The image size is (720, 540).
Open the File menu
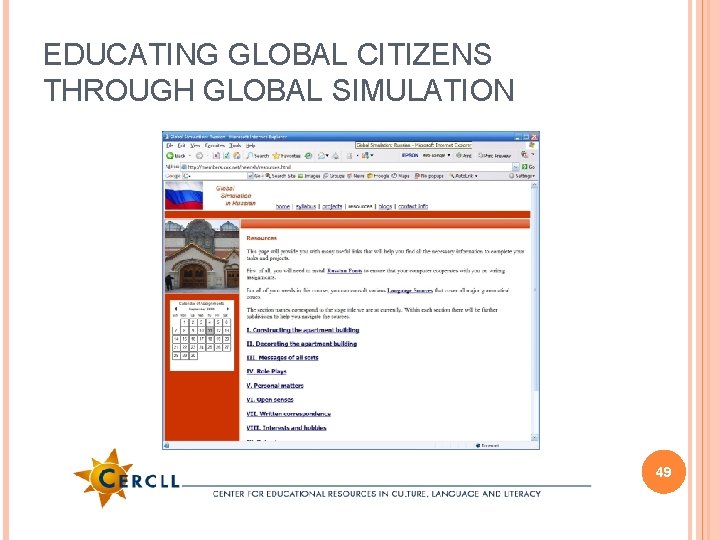pyautogui.click(x=169, y=146)
